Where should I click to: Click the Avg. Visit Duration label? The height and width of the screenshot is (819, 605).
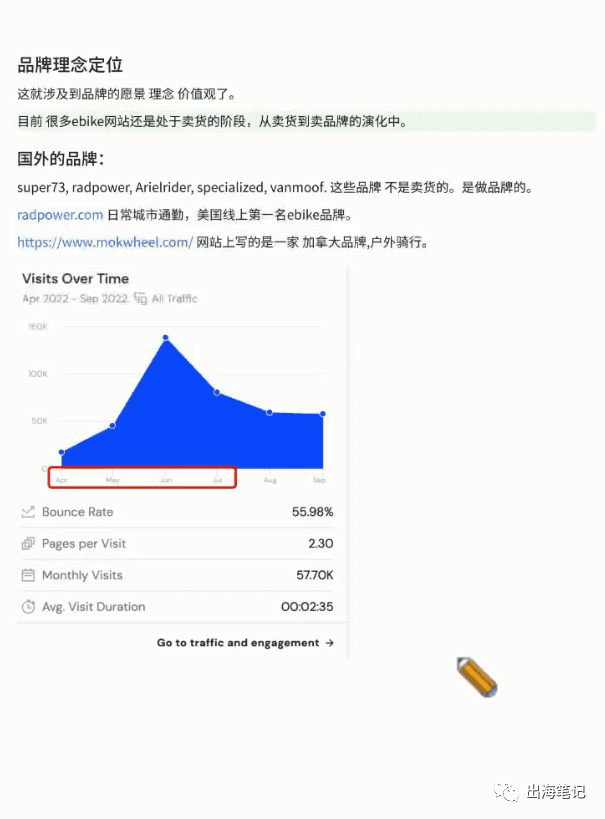[x=94, y=607]
